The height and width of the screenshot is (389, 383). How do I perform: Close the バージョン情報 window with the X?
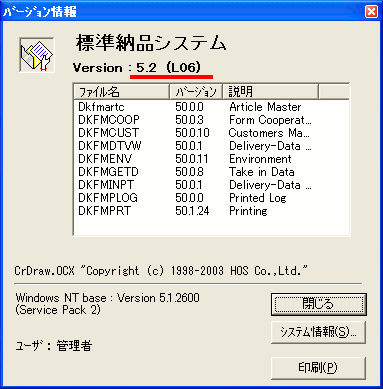pyautogui.click(x=371, y=12)
